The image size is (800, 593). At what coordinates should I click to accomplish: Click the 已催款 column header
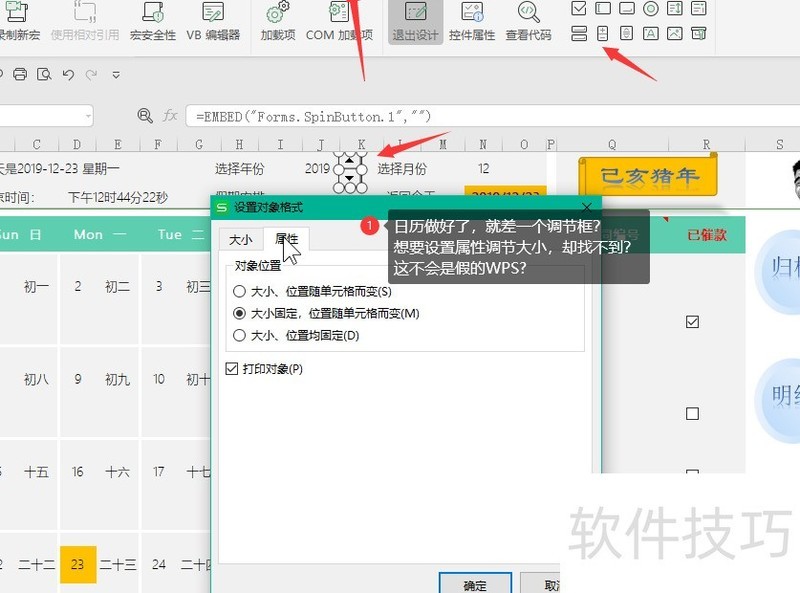click(x=707, y=235)
